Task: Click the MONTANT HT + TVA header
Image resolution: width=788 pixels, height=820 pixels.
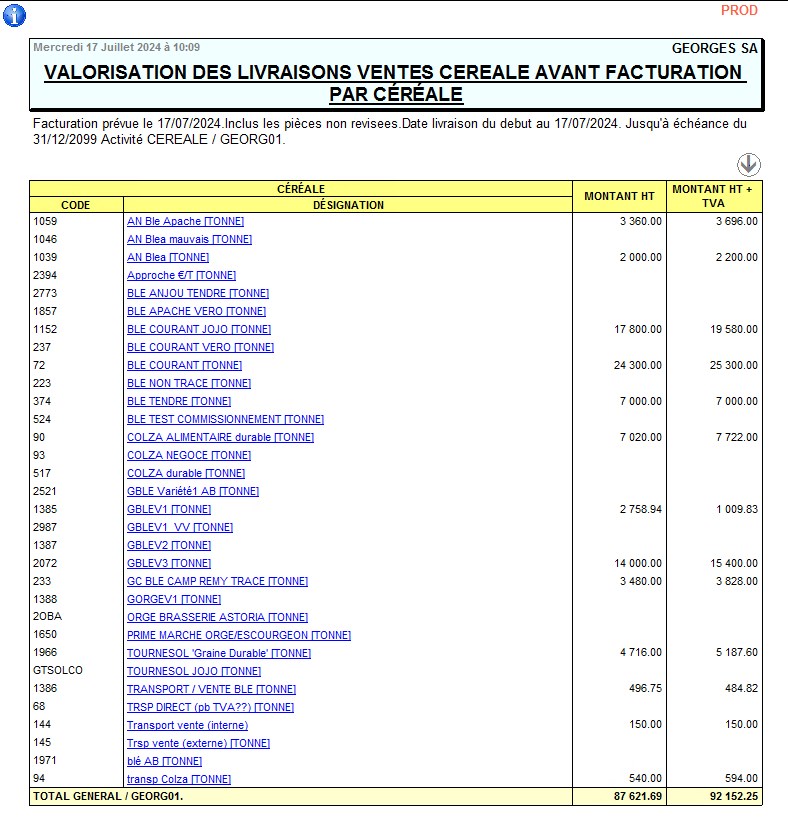Action: click(713, 196)
